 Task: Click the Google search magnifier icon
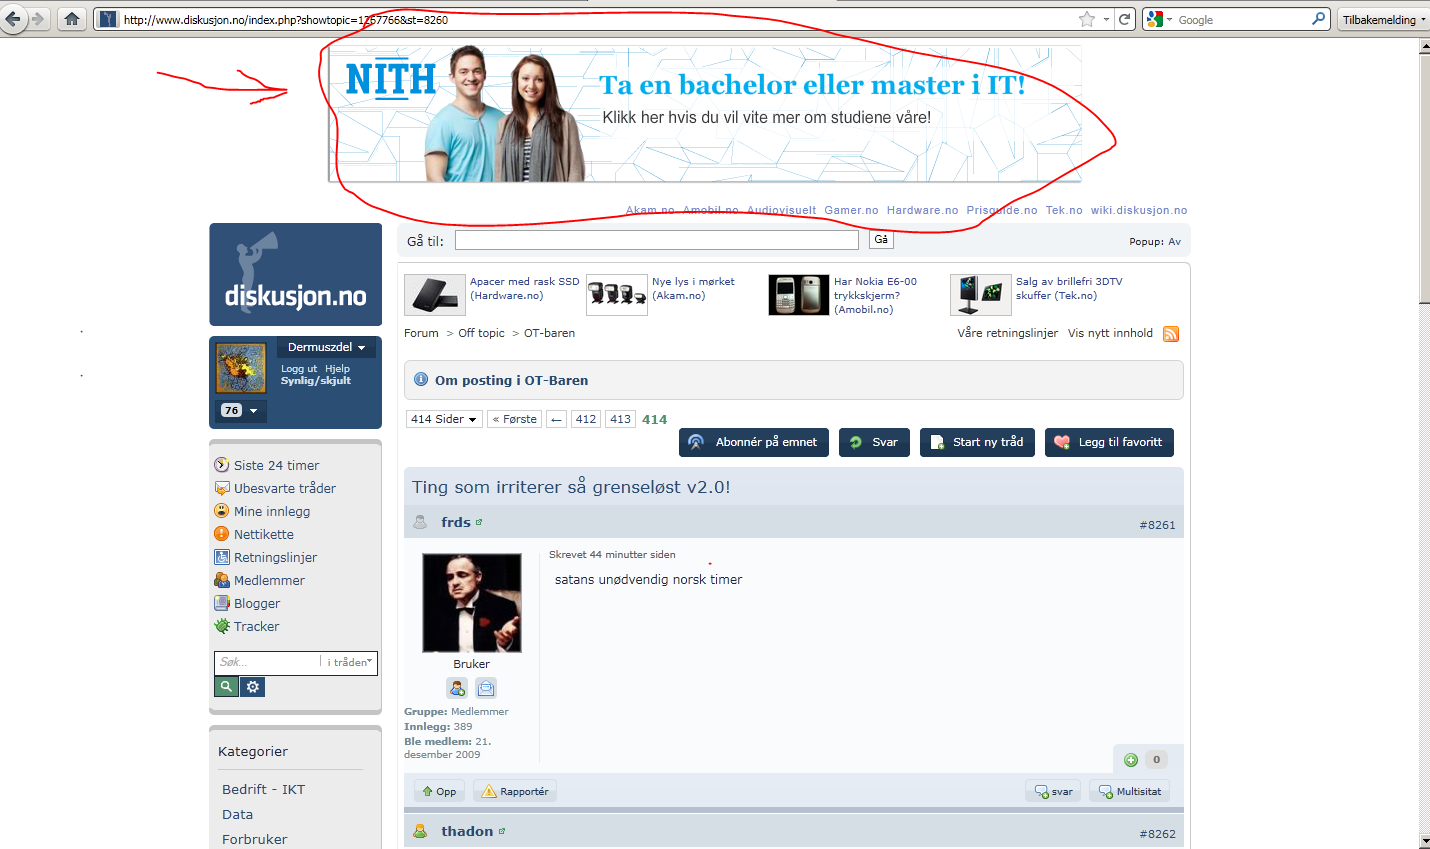click(x=1318, y=19)
